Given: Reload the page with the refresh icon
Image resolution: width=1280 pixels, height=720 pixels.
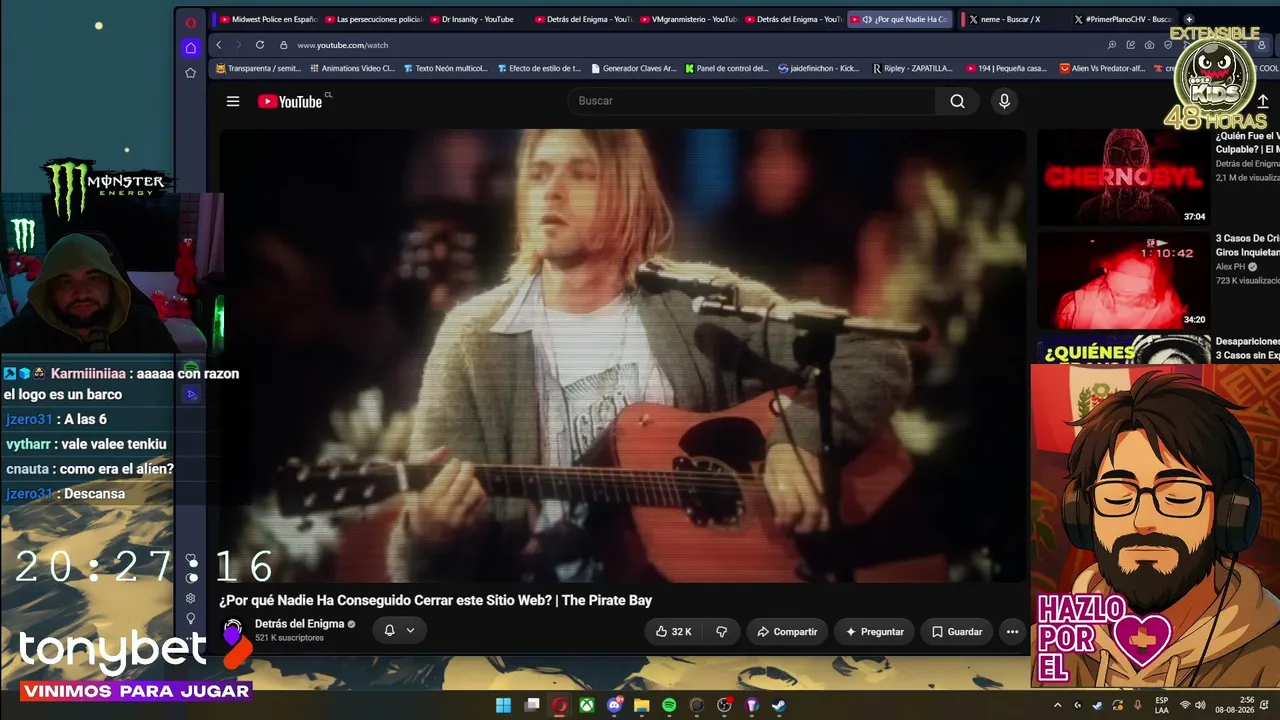Looking at the screenshot, I should coord(260,45).
